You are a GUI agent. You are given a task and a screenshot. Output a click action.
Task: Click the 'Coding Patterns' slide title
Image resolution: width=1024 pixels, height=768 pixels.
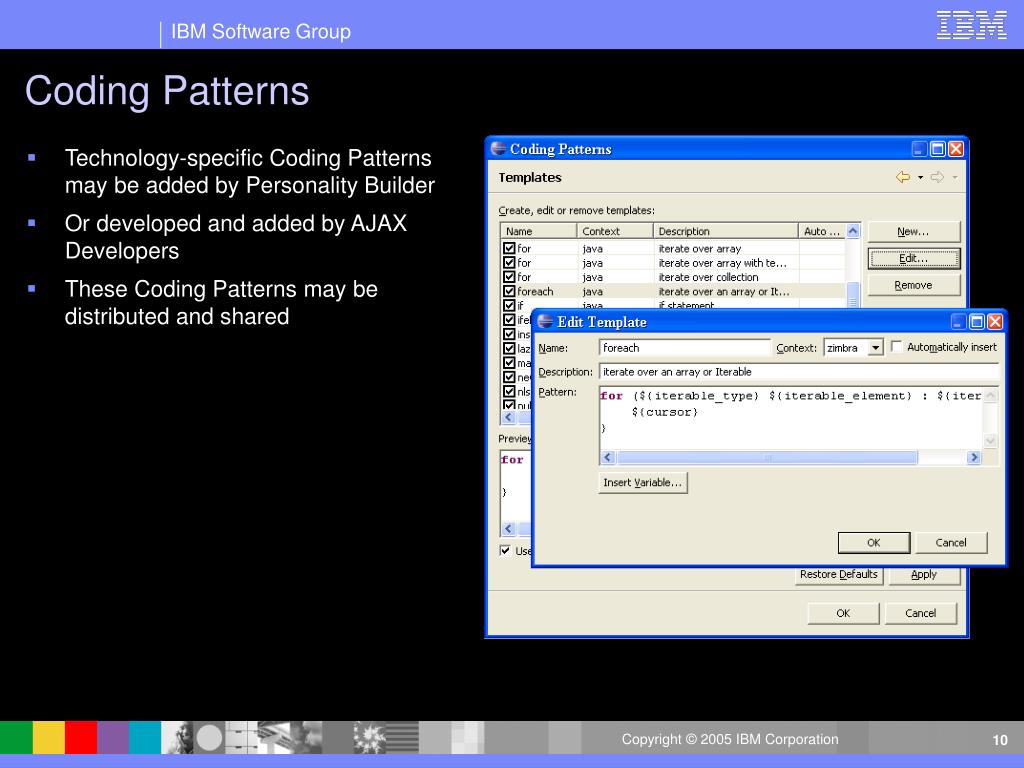[167, 90]
